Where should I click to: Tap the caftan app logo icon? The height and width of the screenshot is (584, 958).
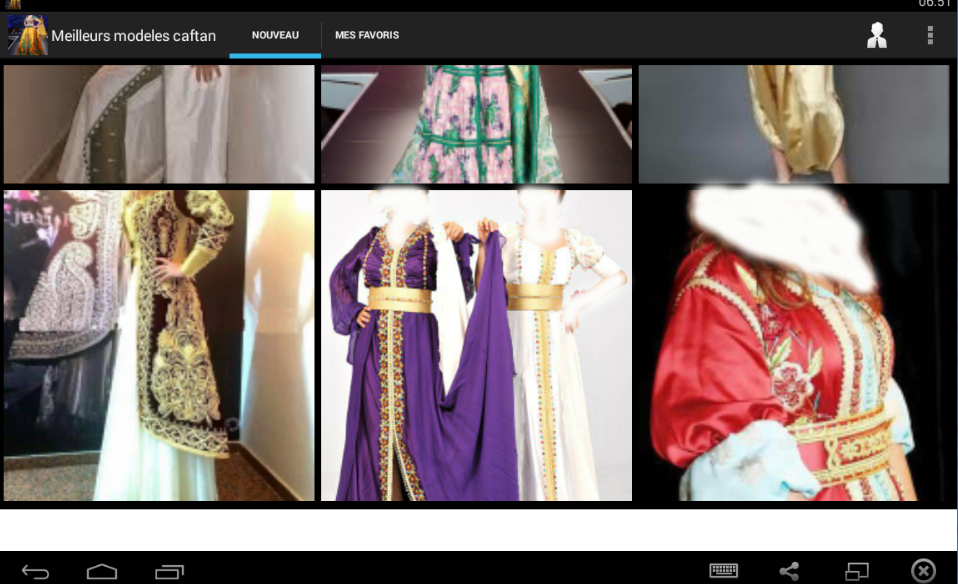[x=27, y=35]
